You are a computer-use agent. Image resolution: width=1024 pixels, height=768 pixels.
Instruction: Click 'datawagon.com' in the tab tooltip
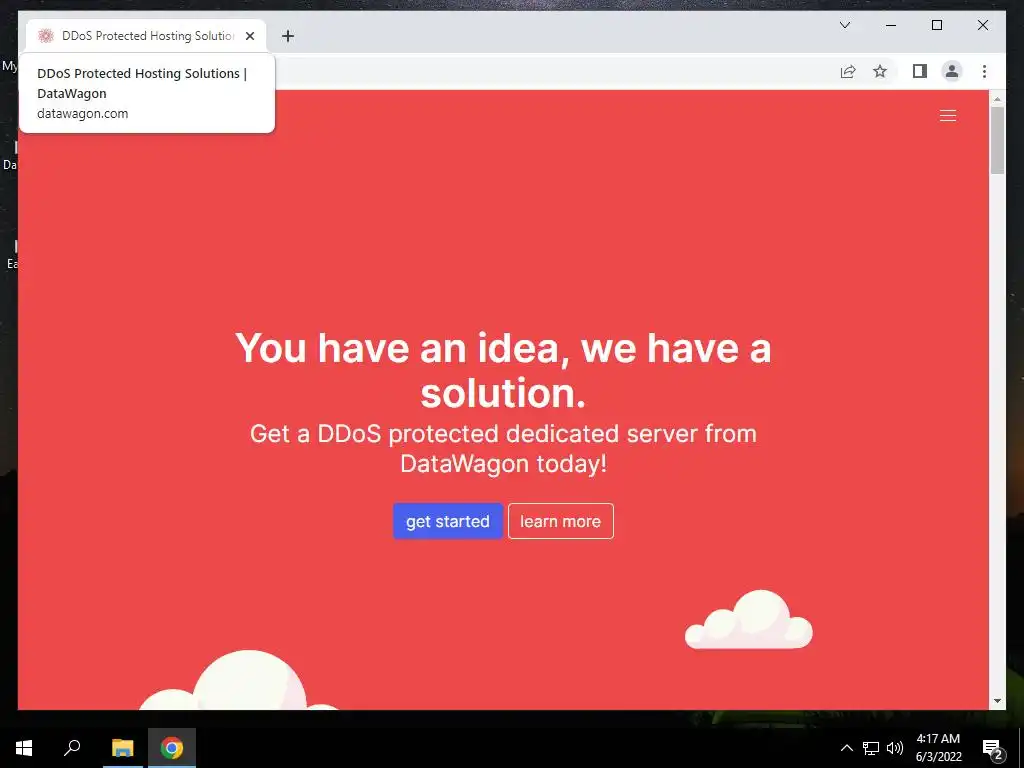82,114
